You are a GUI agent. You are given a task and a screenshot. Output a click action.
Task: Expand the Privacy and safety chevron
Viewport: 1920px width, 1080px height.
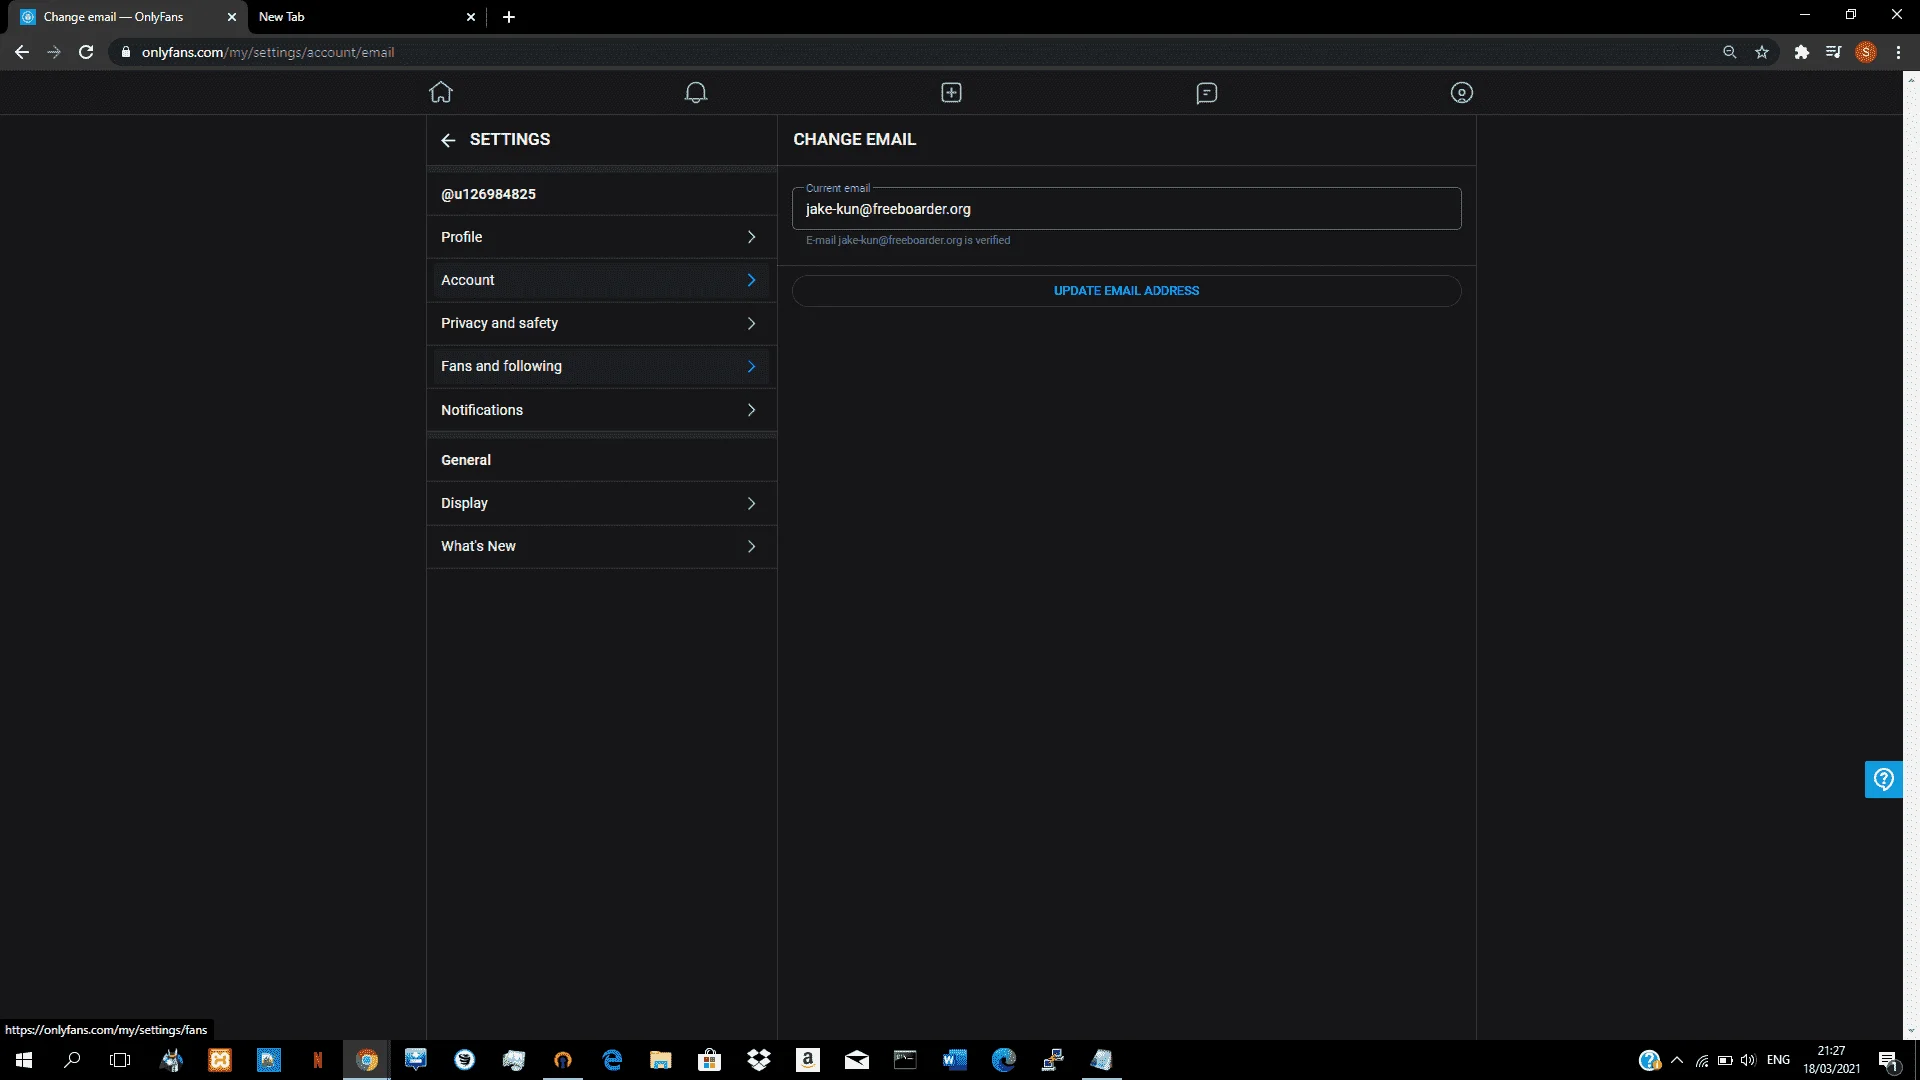(x=751, y=323)
